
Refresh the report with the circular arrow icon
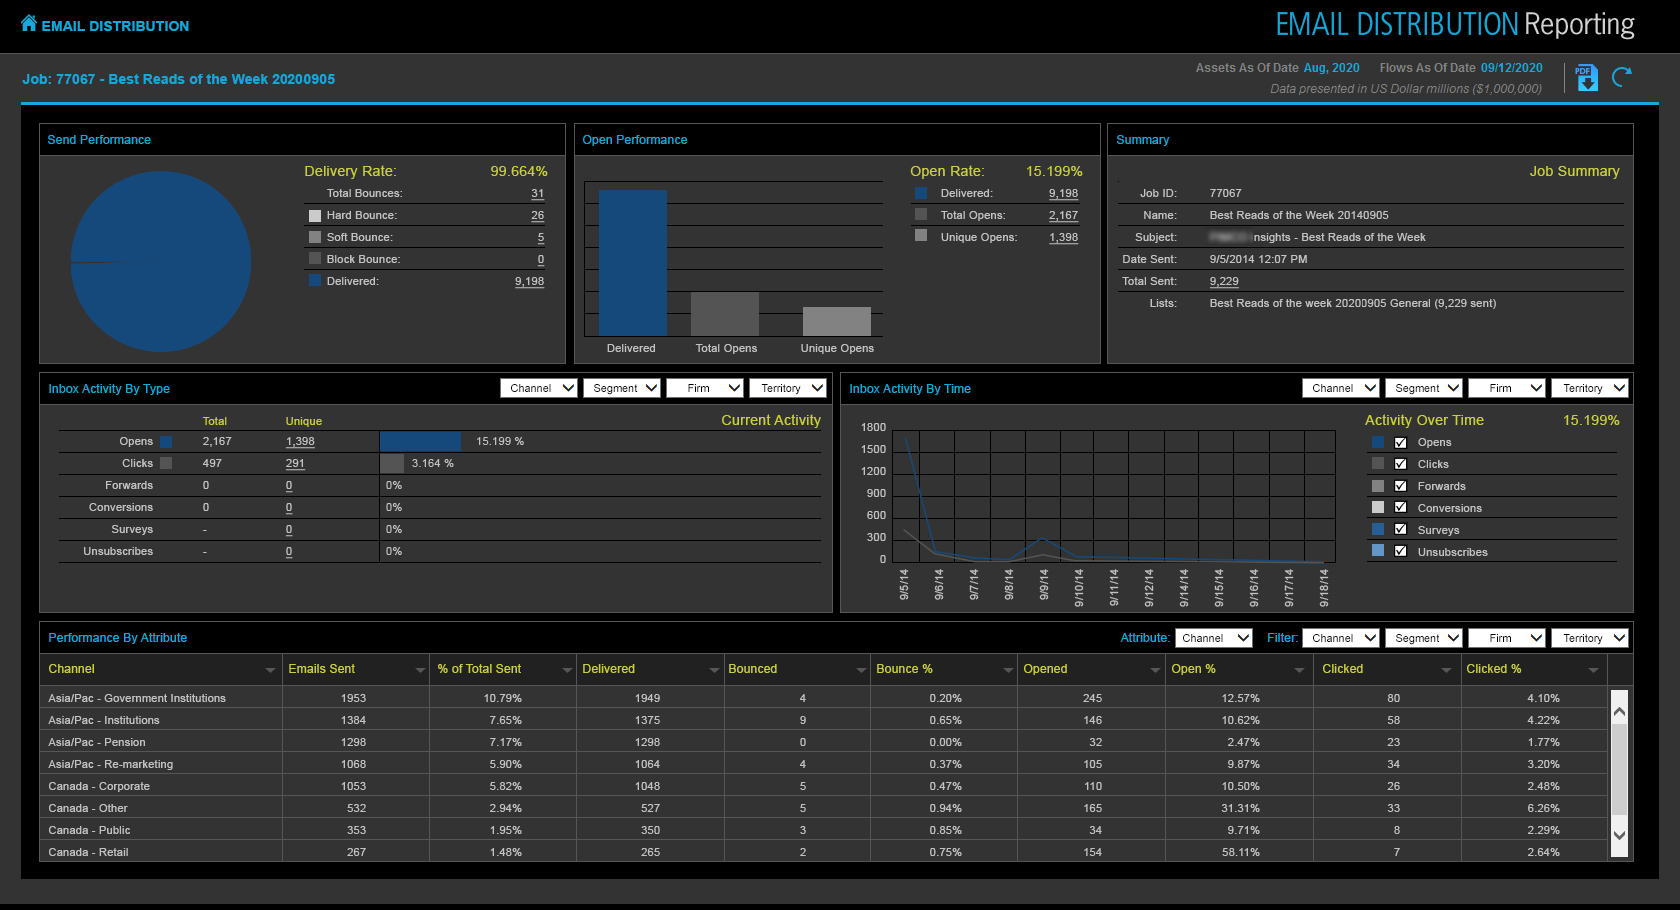pyautogui.click(x=1622, y=77)
